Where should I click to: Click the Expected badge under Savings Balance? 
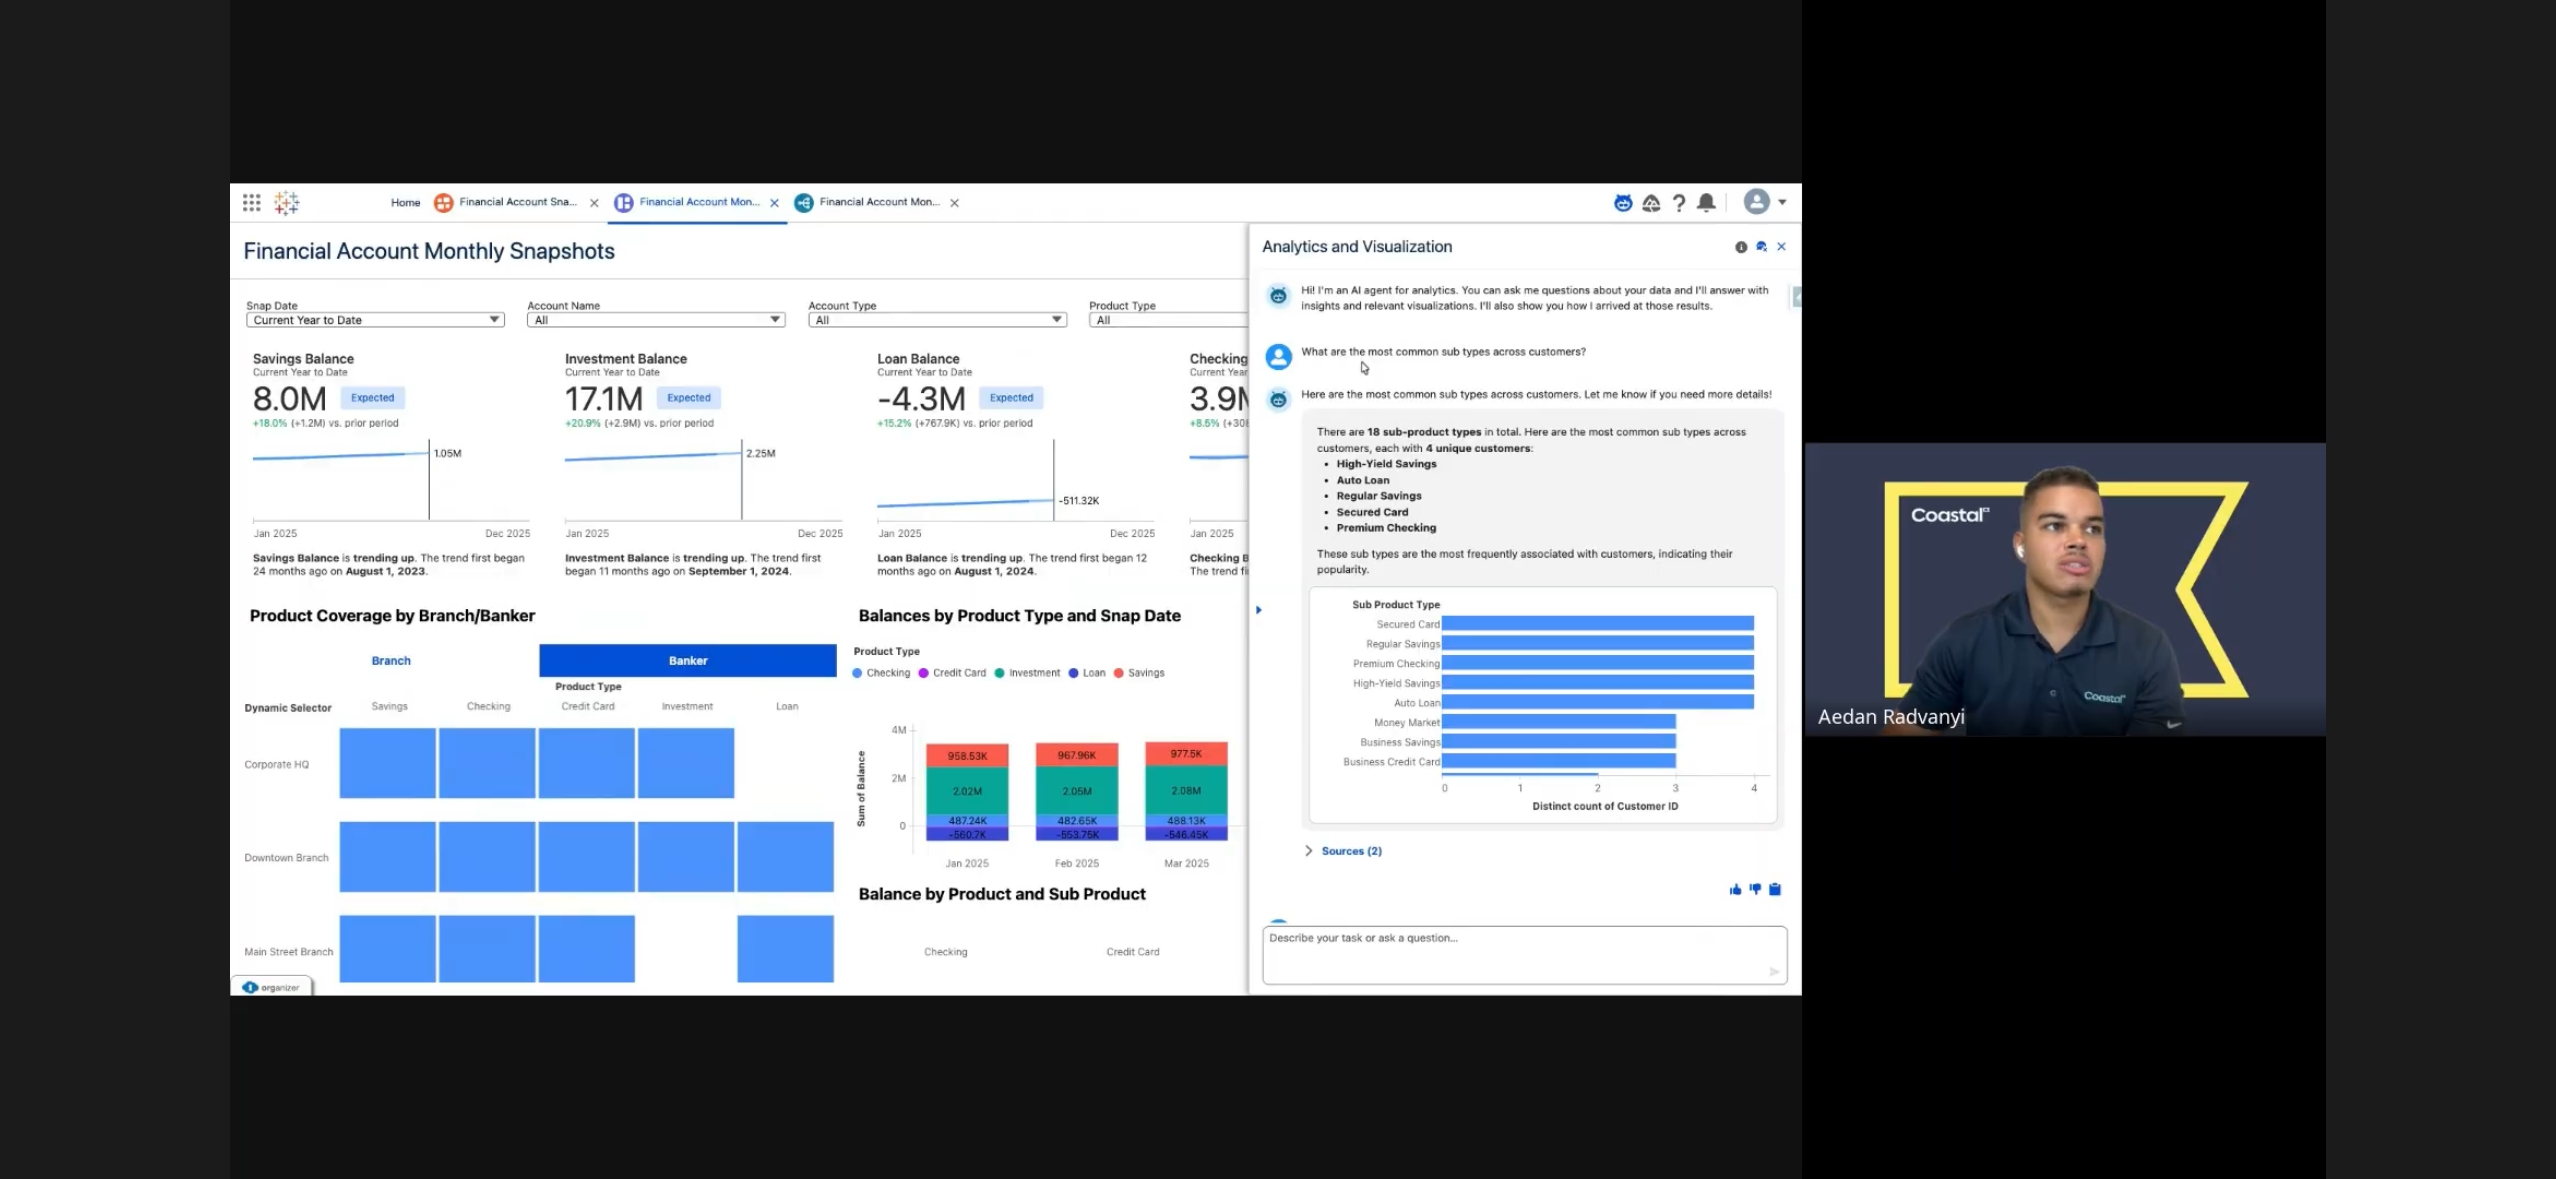(x=372, y=398)
